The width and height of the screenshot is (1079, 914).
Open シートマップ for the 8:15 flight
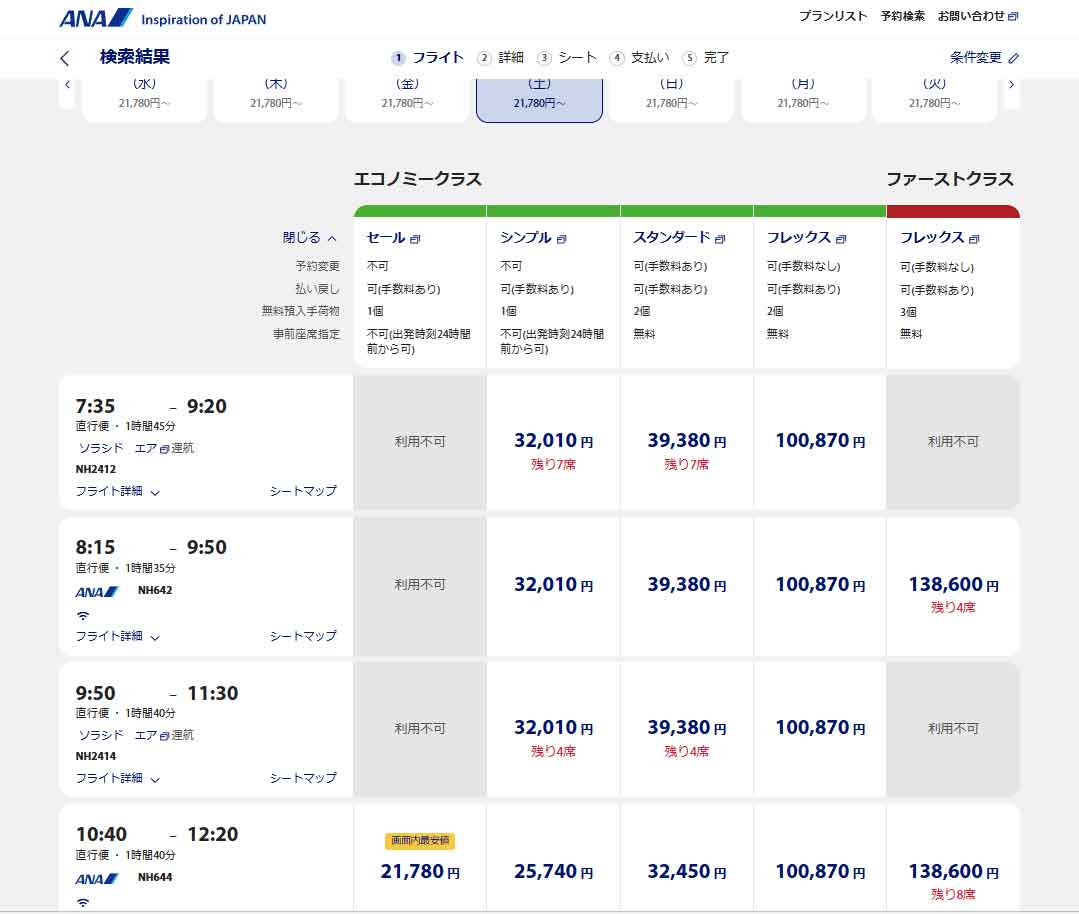(303, 636)
